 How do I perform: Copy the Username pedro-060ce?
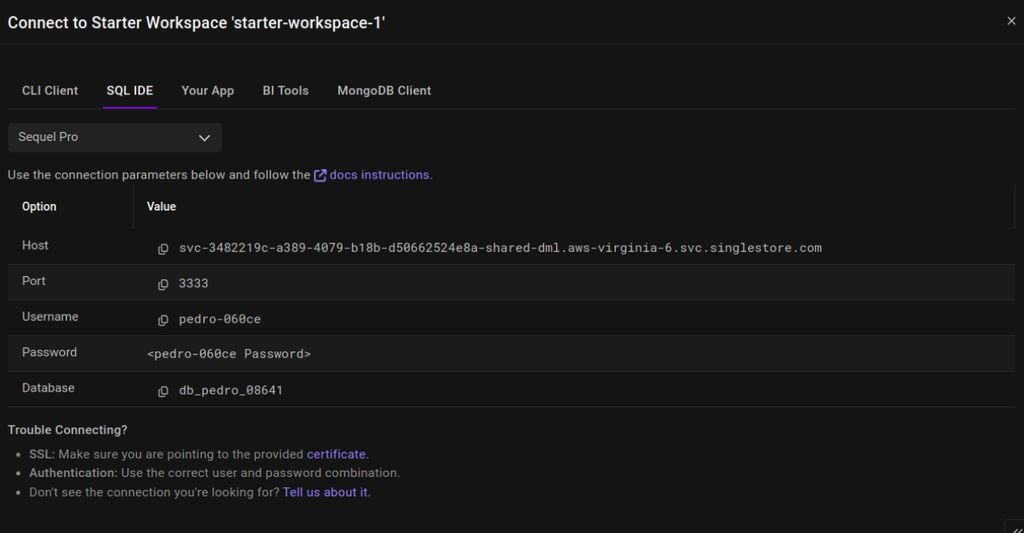pos(163,320)
